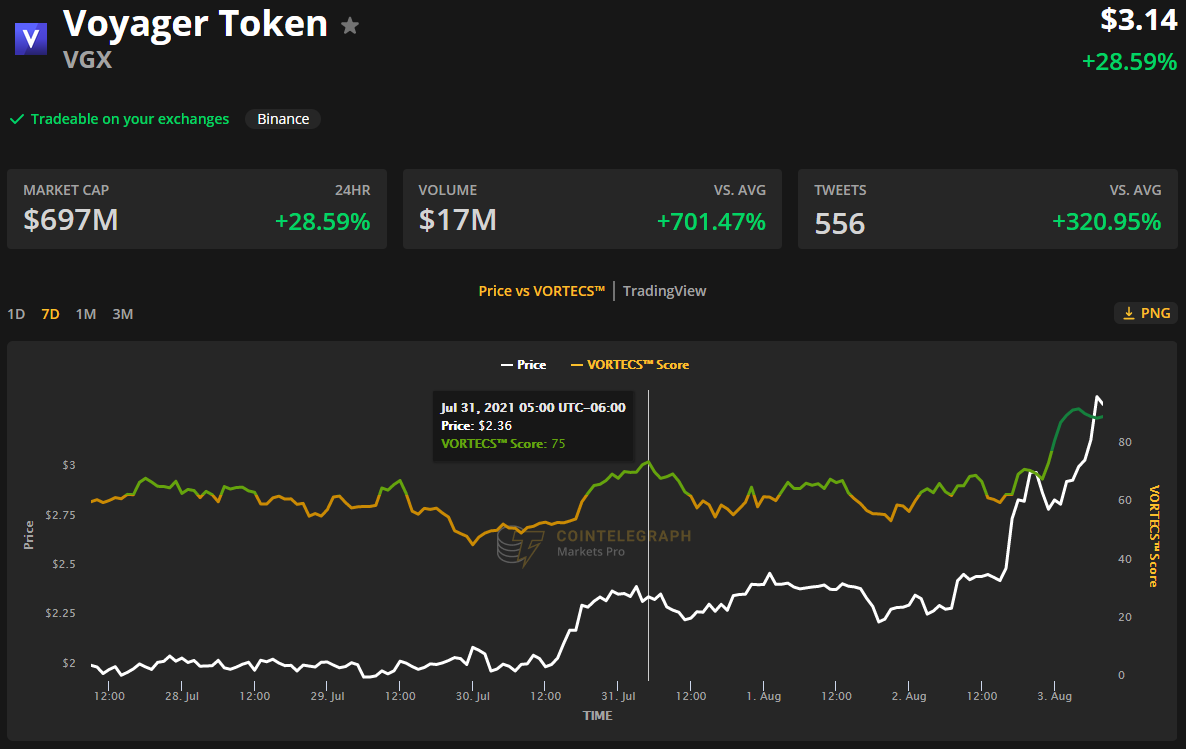
Task: Click the Binance exchange badge
Action: (x=283, y=119)
